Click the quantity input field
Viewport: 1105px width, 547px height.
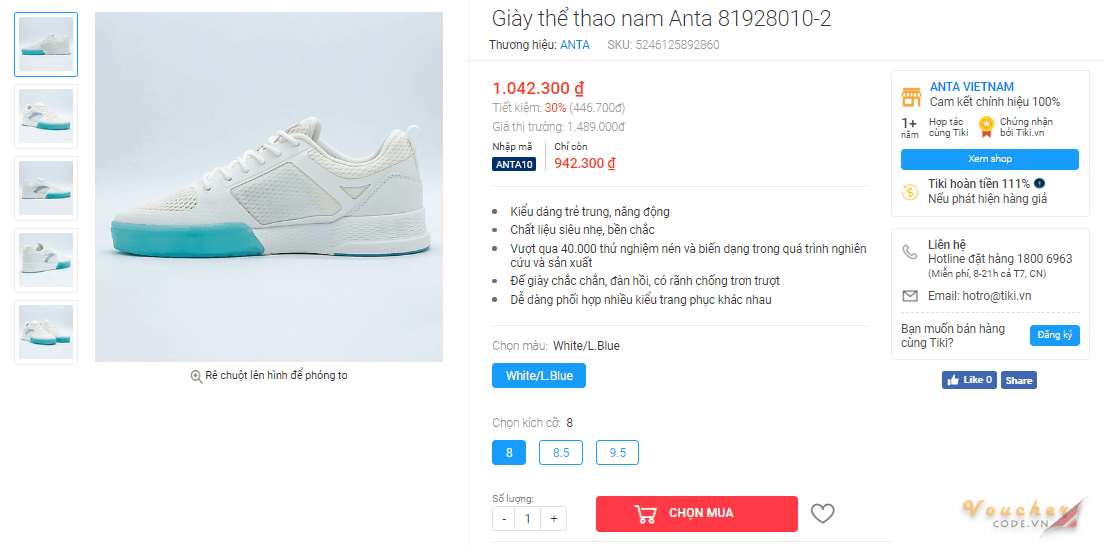(x=528, y=518)
